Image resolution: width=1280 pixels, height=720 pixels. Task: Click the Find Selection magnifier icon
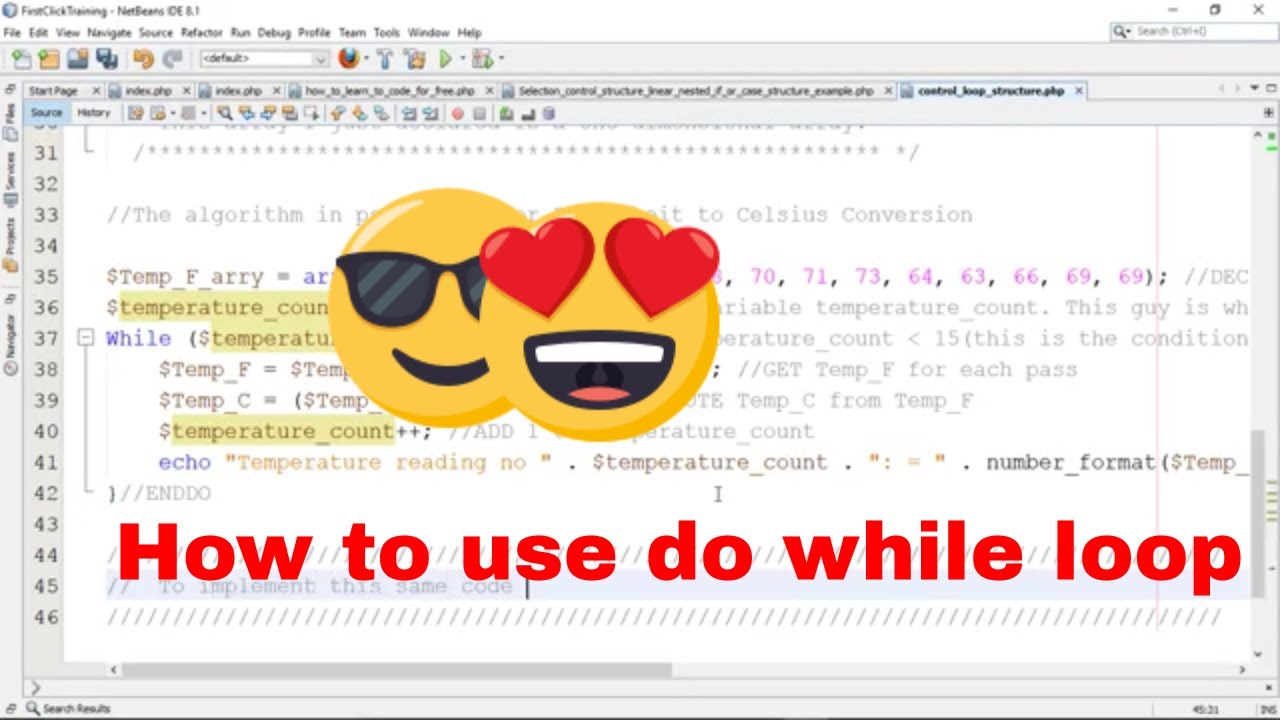point(224,113)
